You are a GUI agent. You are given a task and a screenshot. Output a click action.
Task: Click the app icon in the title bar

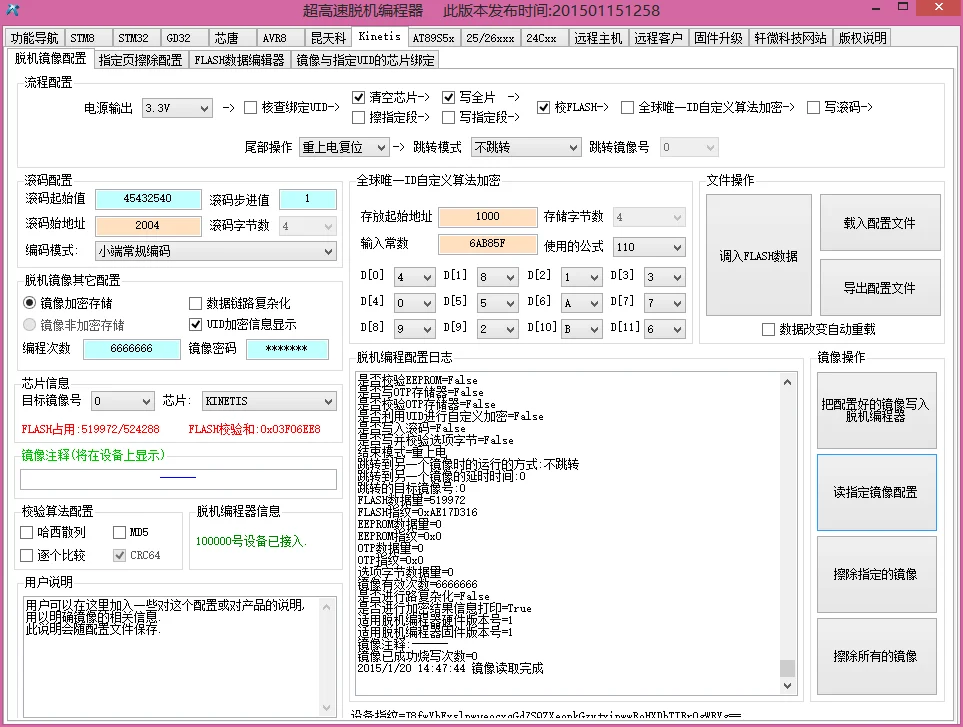coord(13,10)
